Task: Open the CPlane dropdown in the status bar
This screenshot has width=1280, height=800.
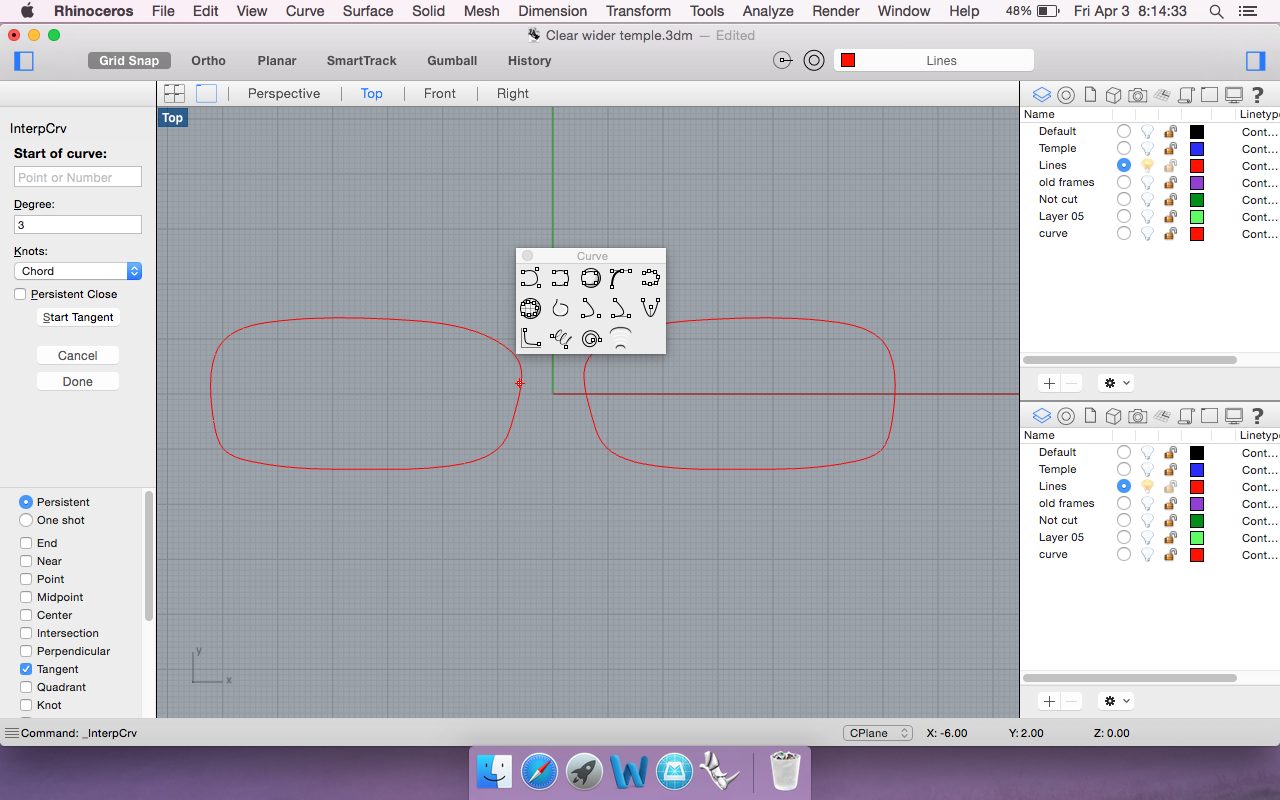Action: pos(878,732)
